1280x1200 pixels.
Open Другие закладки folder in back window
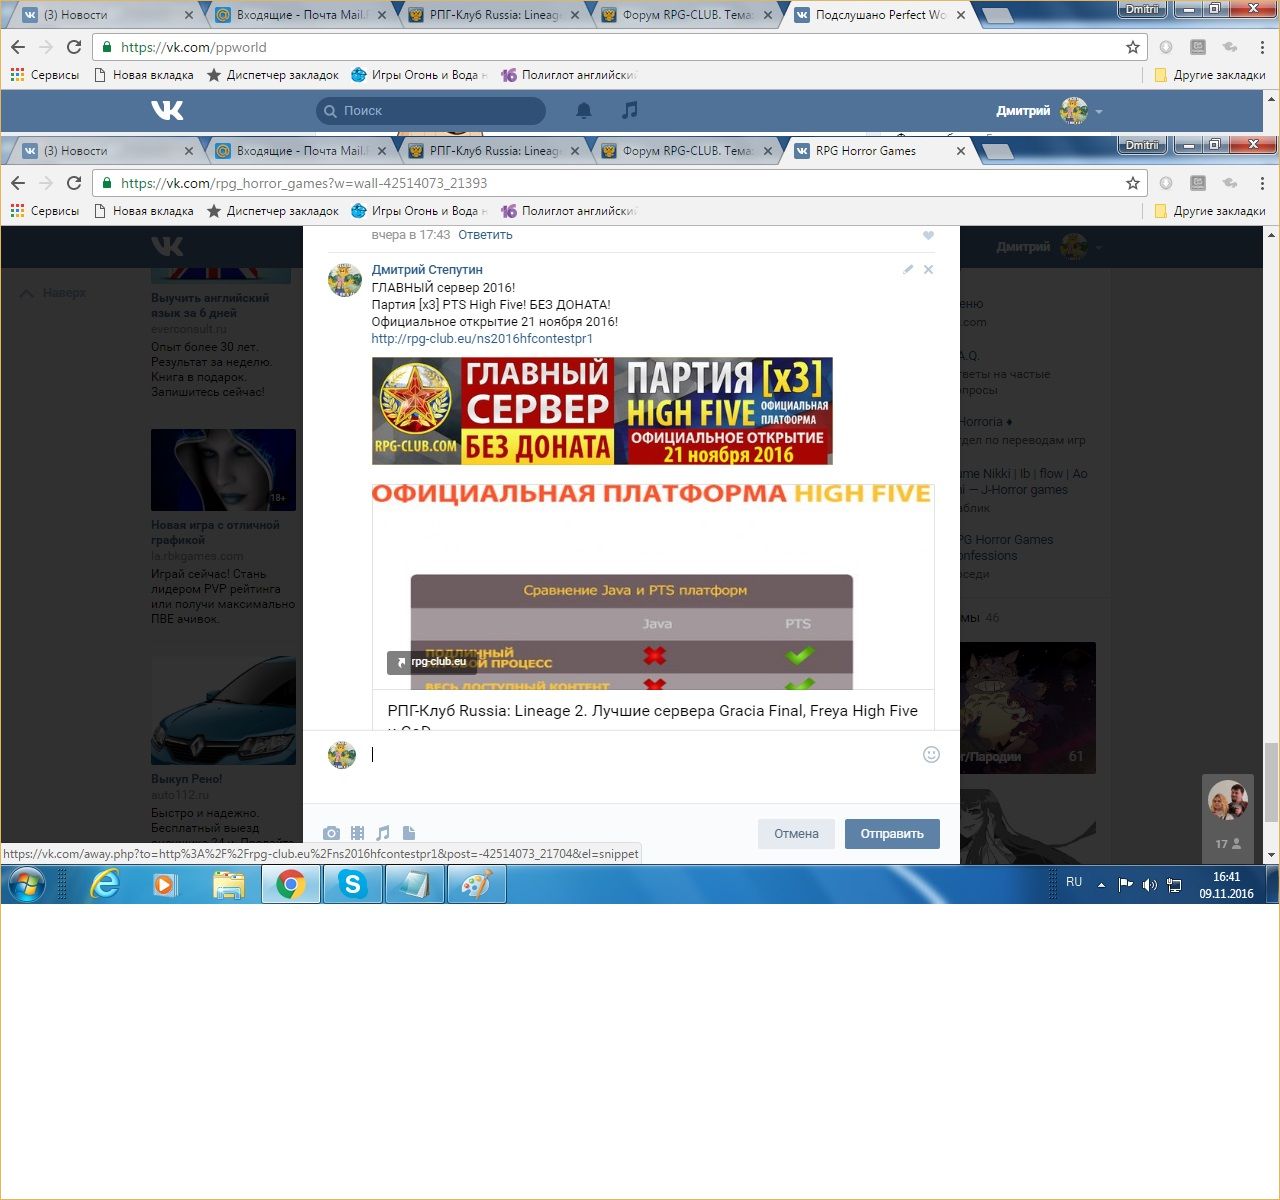(1210, 75)
